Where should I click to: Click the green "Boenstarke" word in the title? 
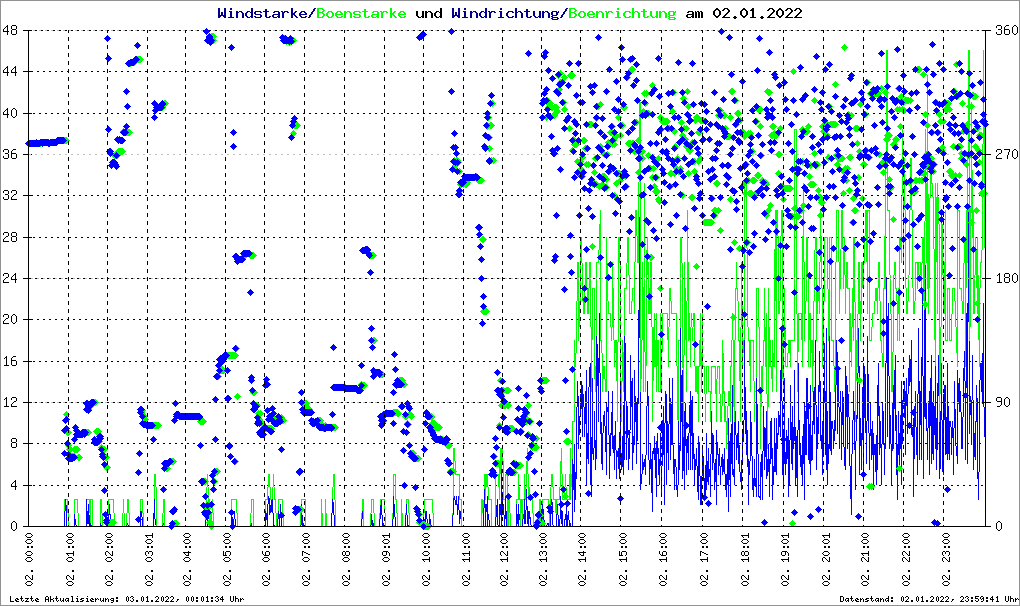point(361,13)
